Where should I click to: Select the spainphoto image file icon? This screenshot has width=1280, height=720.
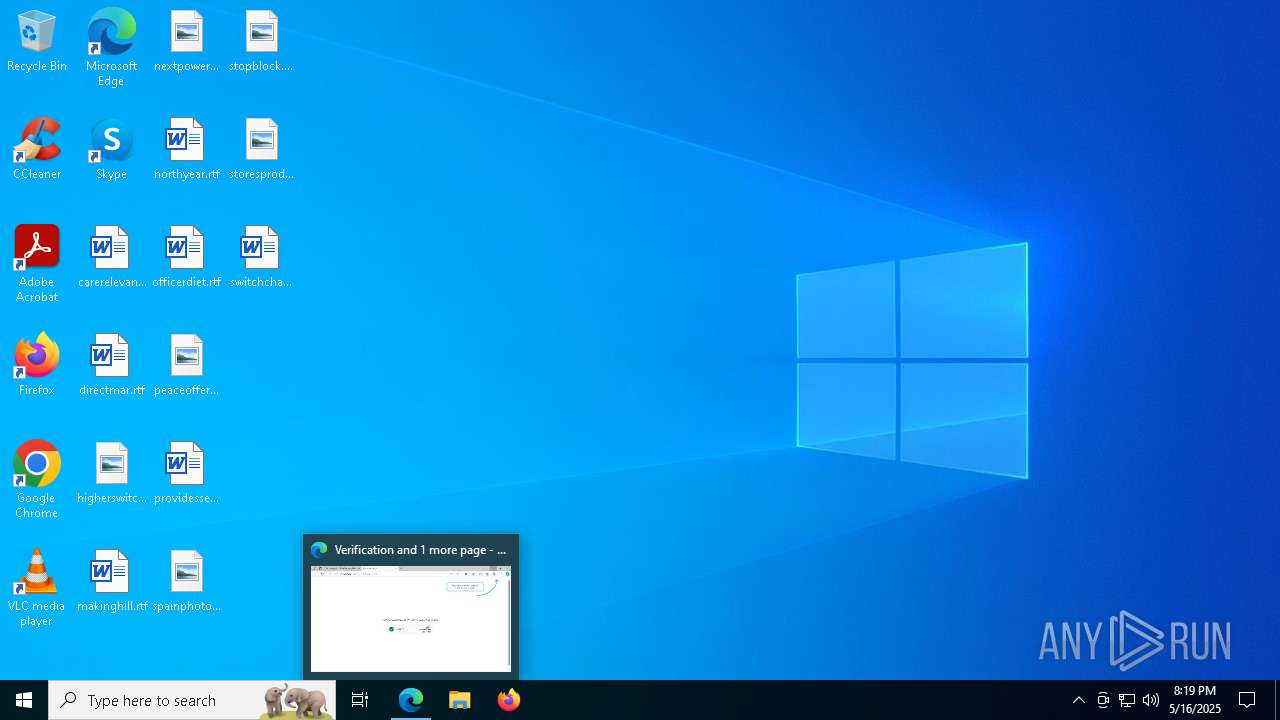click(x=186, y=582)
